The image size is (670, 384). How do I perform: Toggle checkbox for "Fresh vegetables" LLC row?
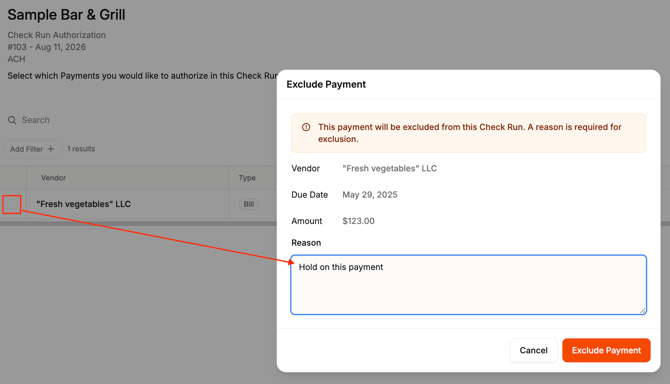click(12, 204)
